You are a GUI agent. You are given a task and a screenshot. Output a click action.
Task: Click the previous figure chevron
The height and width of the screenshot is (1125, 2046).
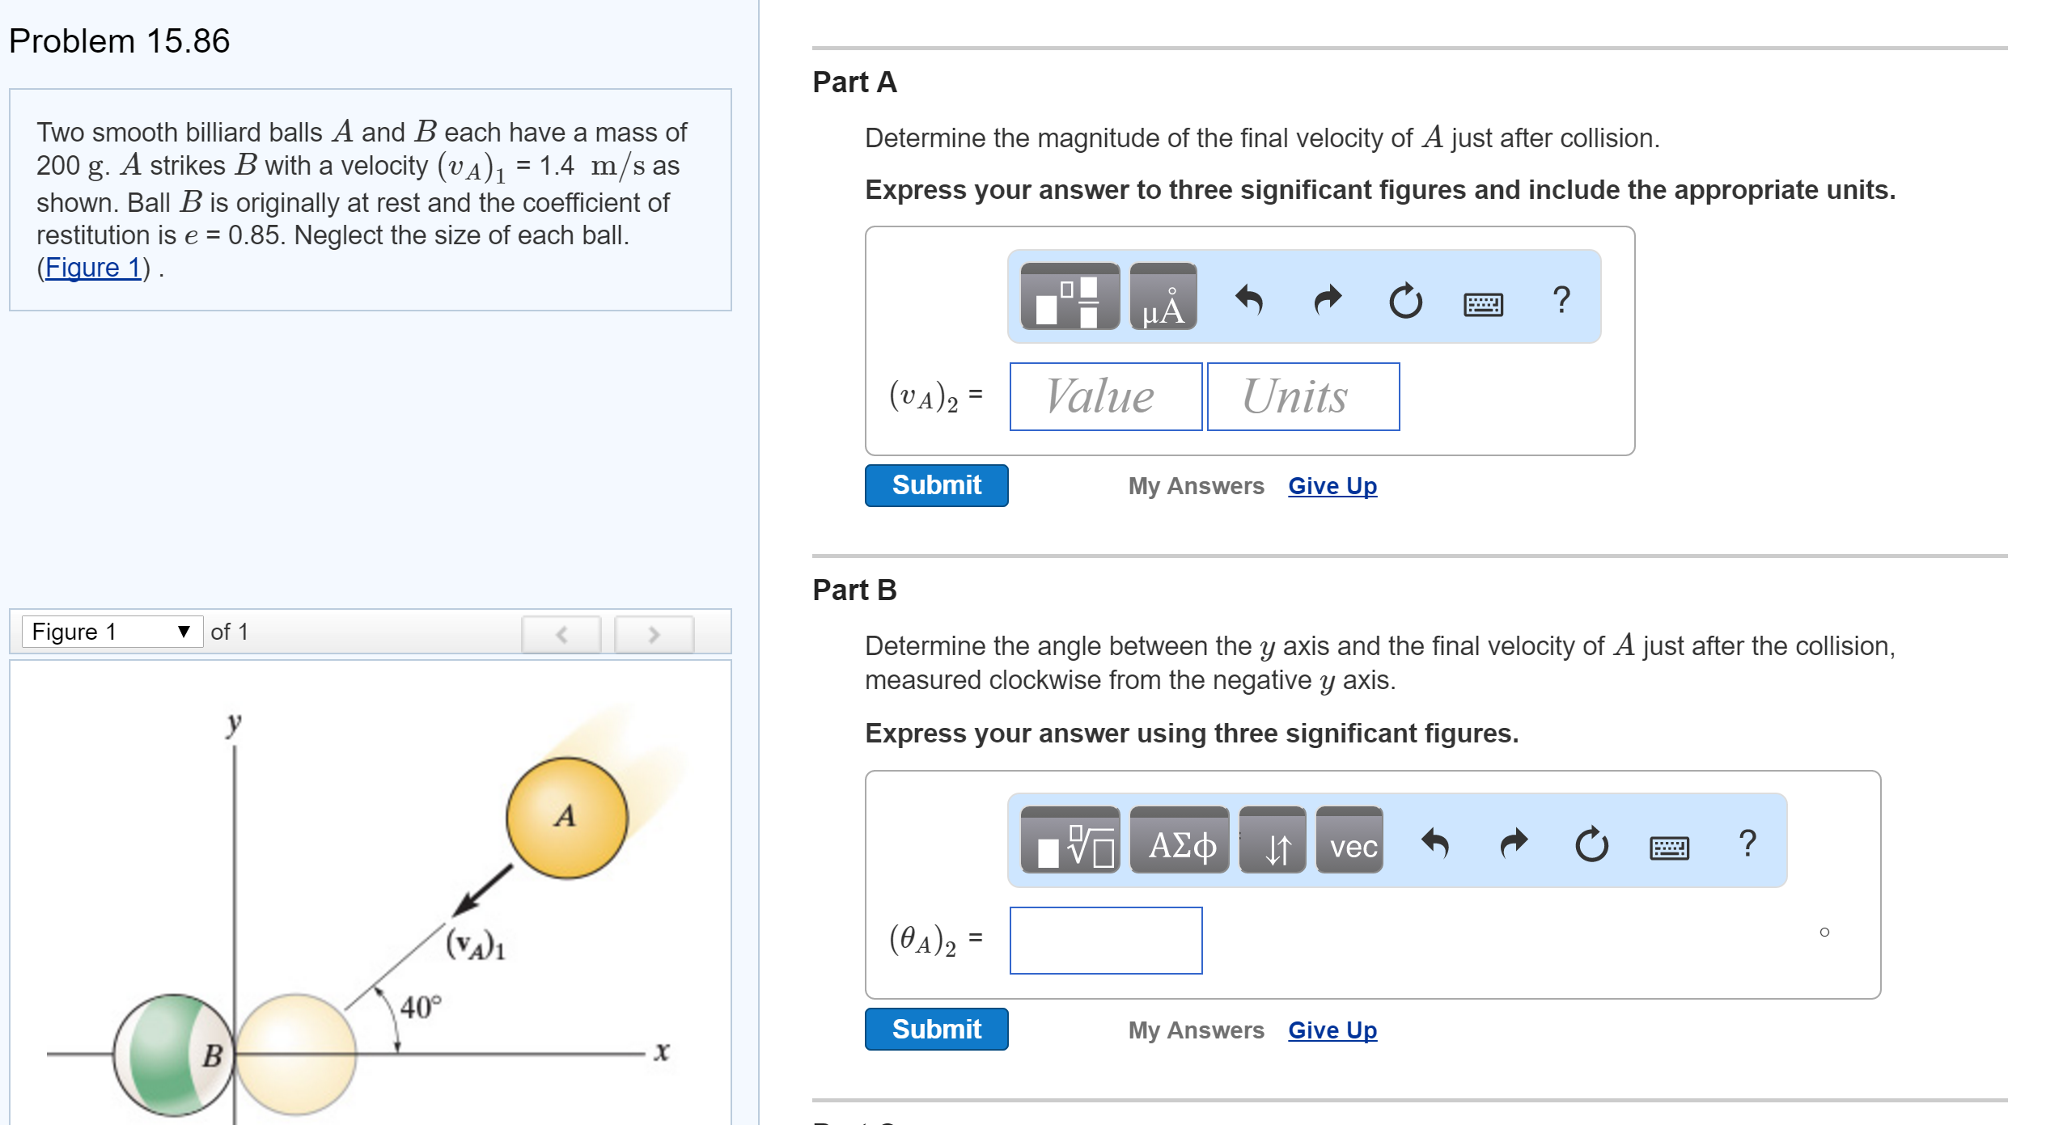click(561, 633)
